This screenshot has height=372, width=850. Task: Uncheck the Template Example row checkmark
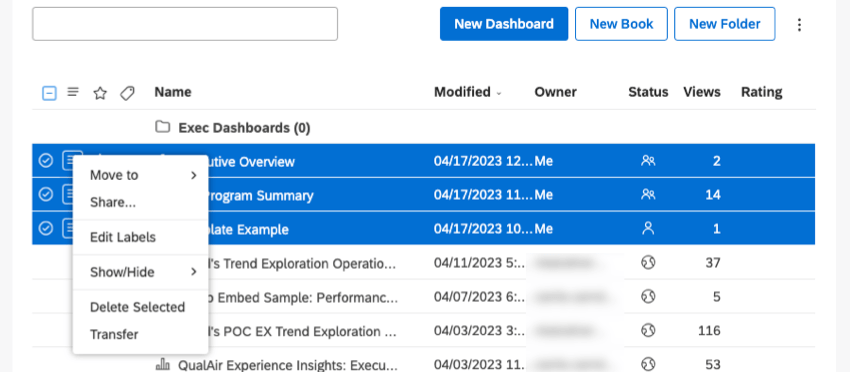click(x=46, y=228)
